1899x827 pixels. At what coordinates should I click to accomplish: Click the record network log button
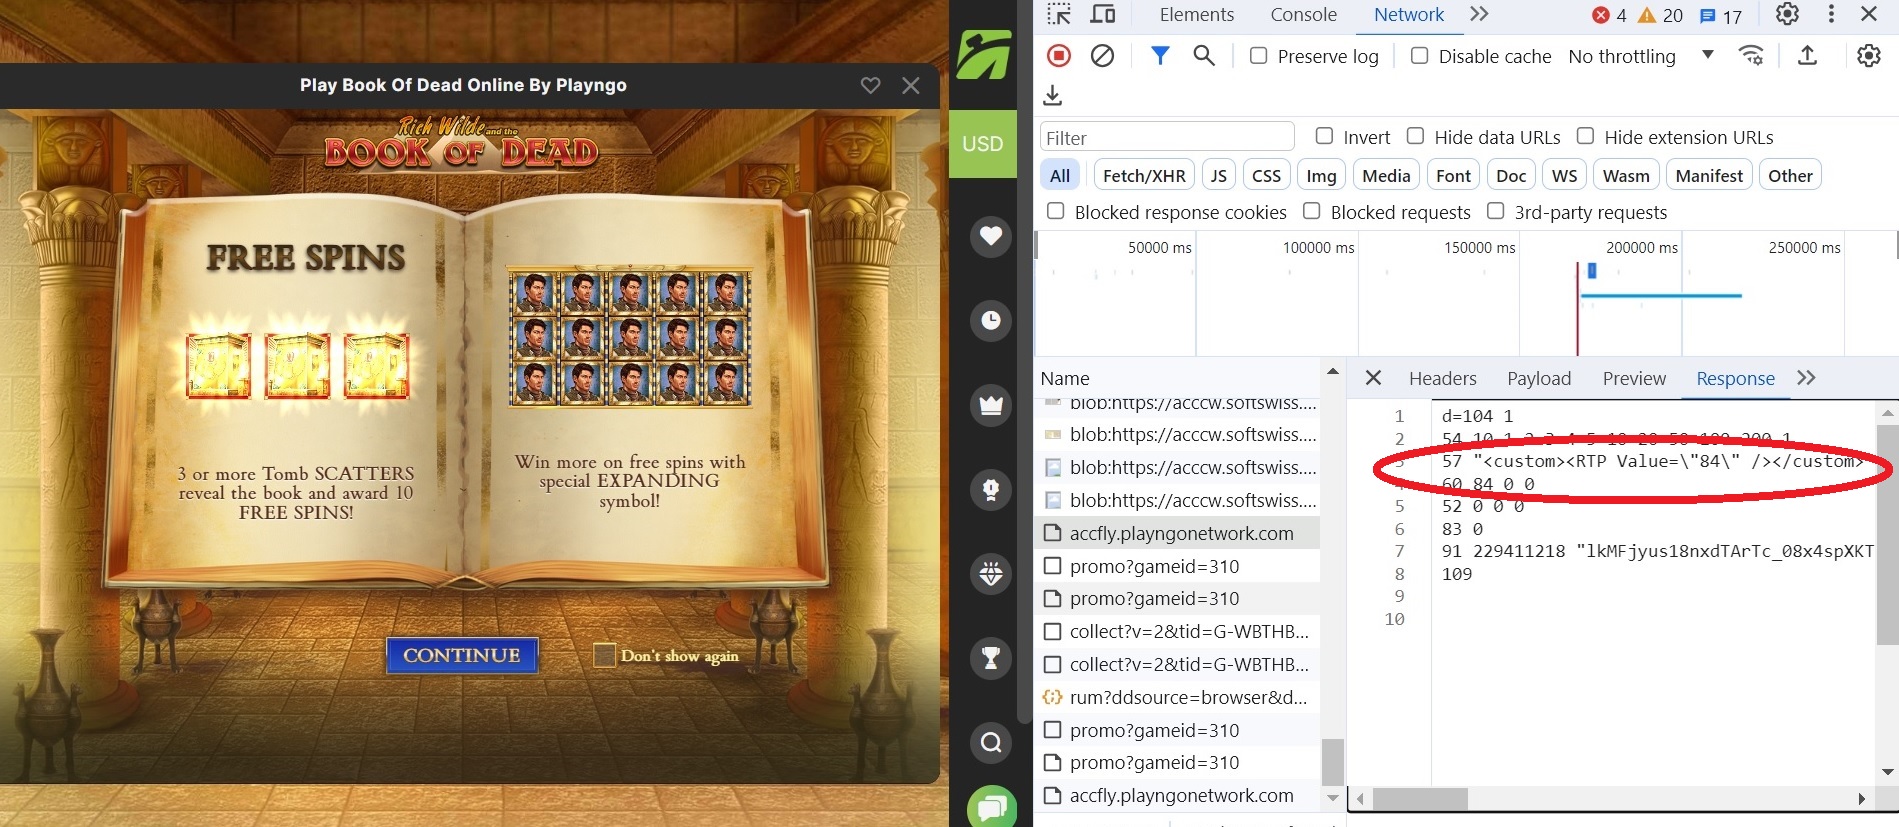tap(1059, 56)
